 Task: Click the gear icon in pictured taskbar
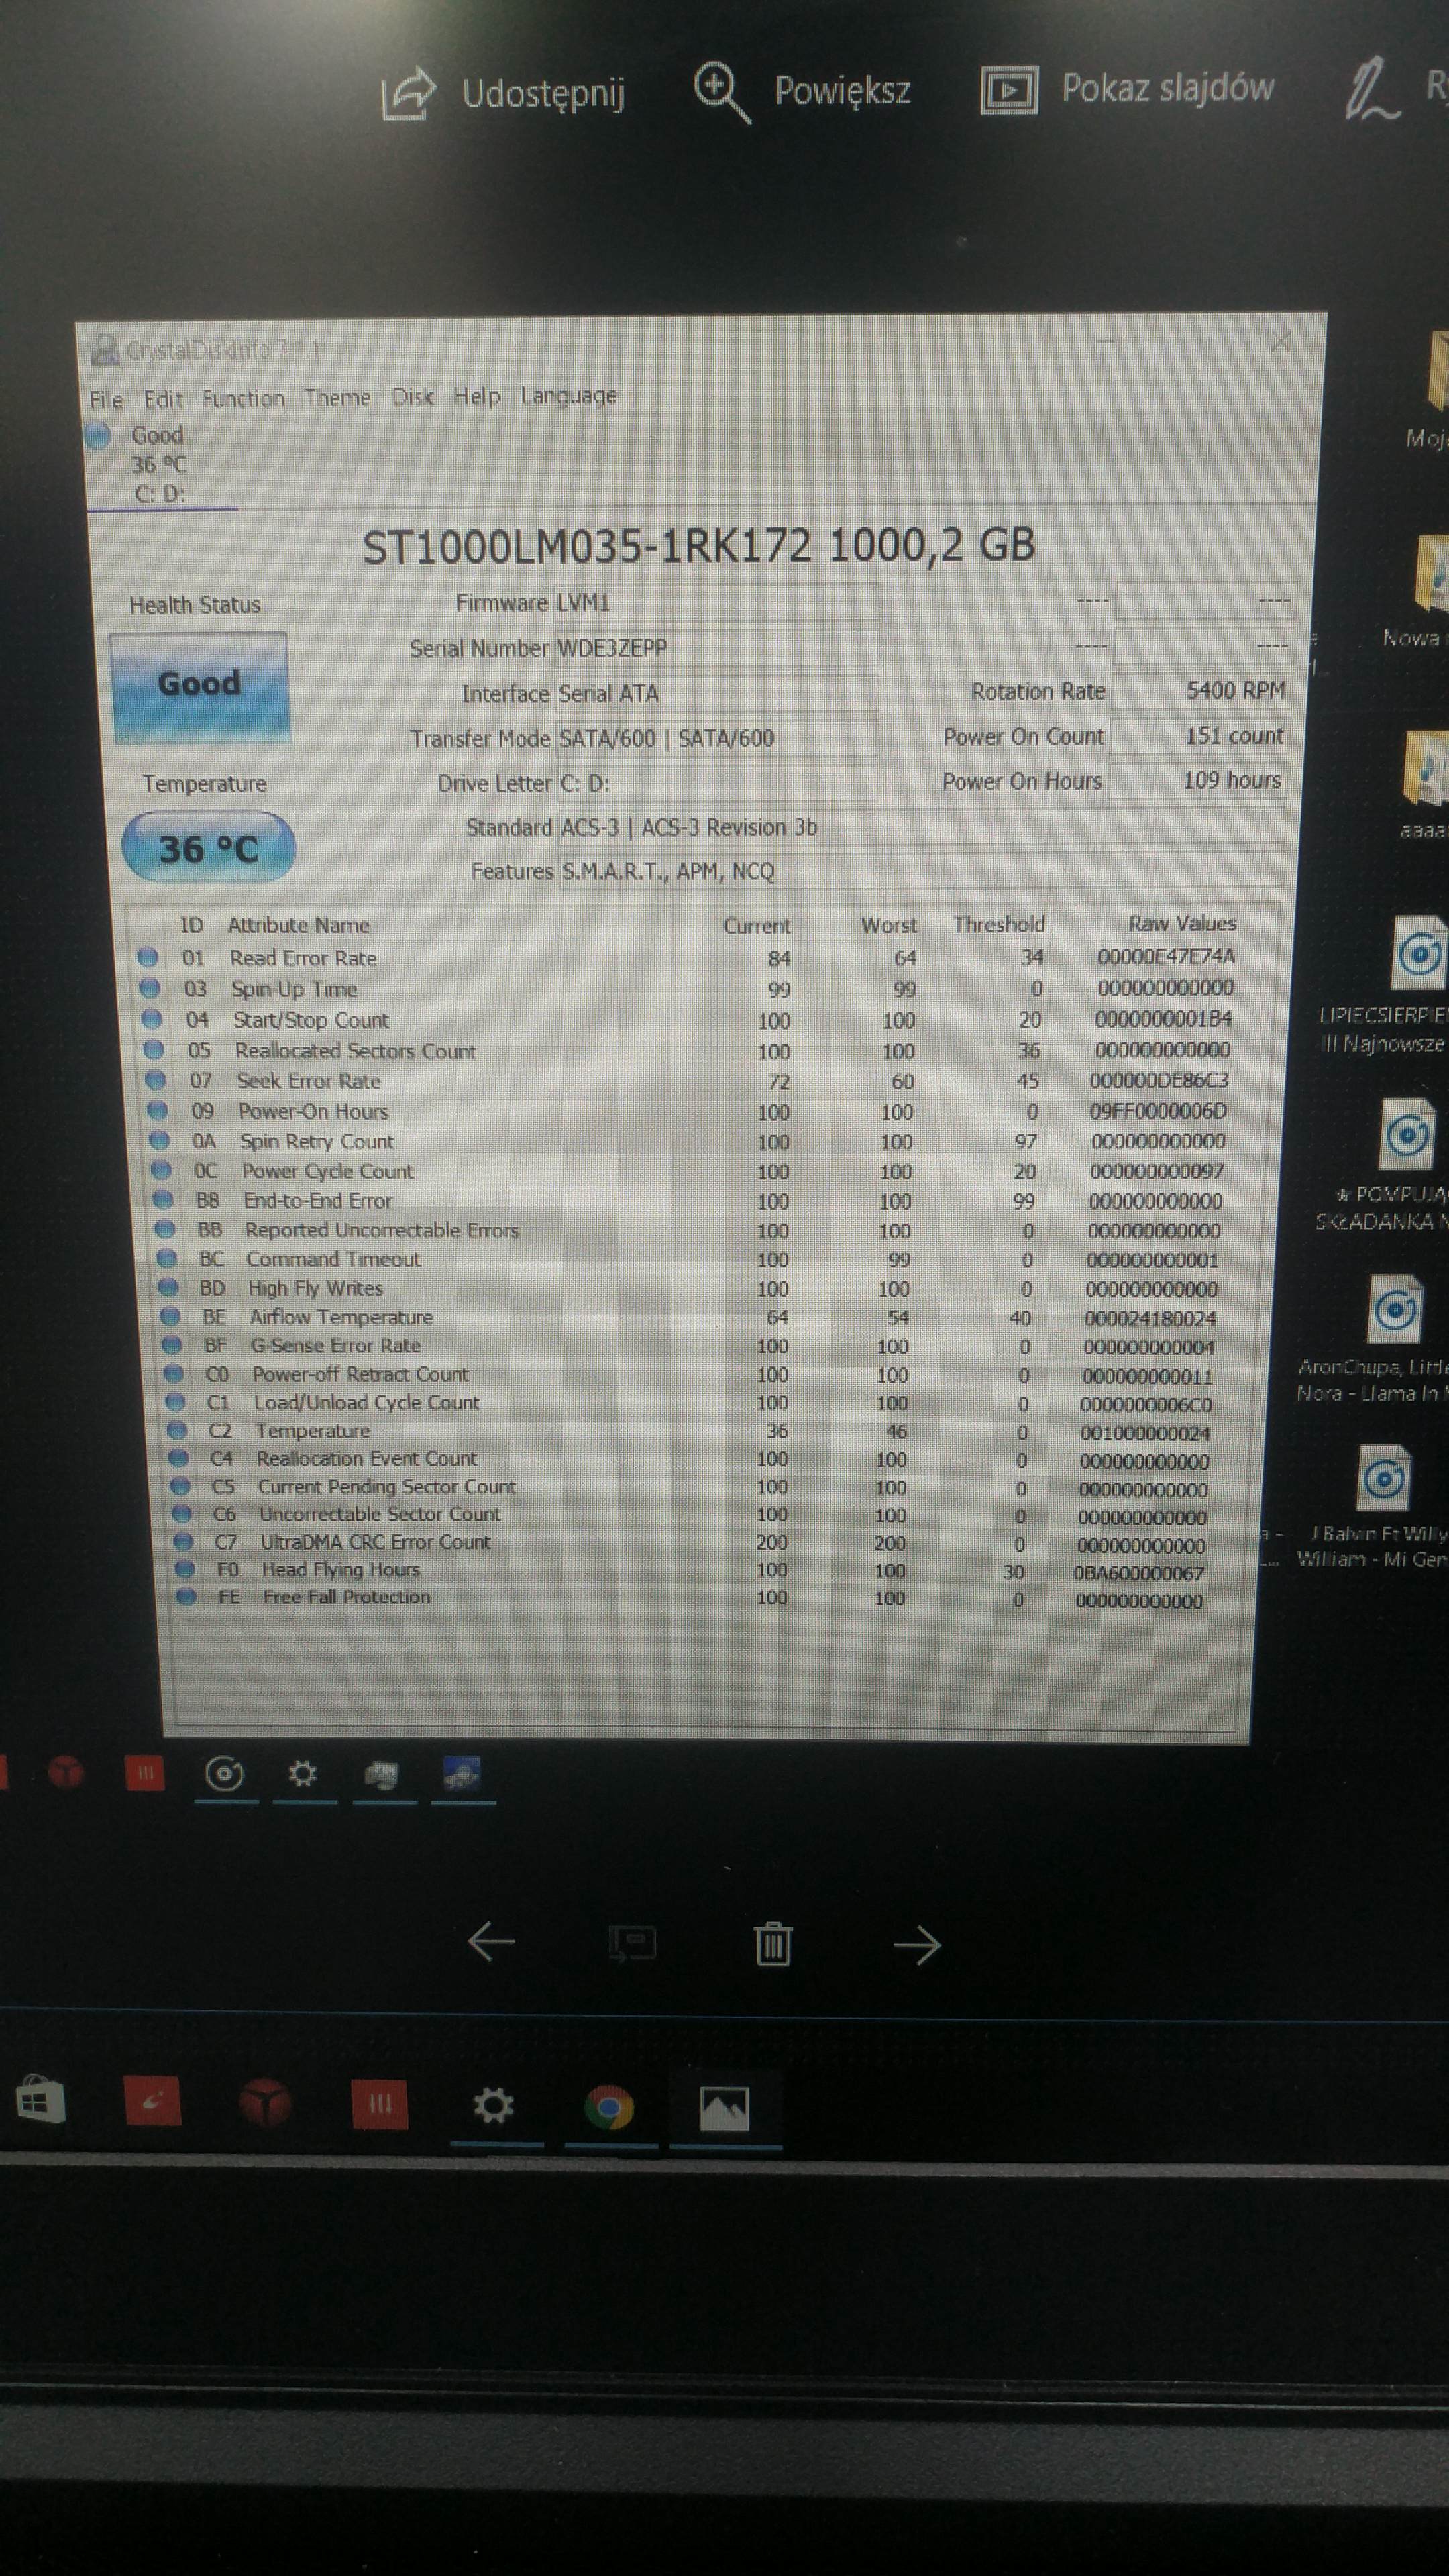point(302,1774)
